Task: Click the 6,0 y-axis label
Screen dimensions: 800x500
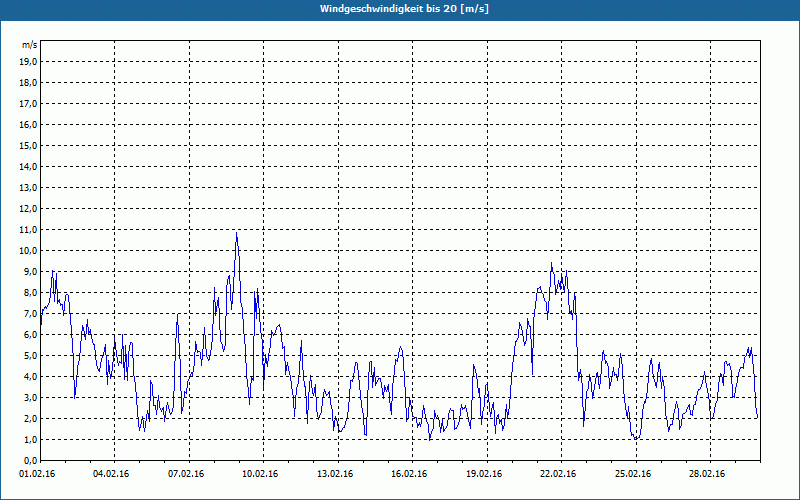Action: [x=30, y=334]
